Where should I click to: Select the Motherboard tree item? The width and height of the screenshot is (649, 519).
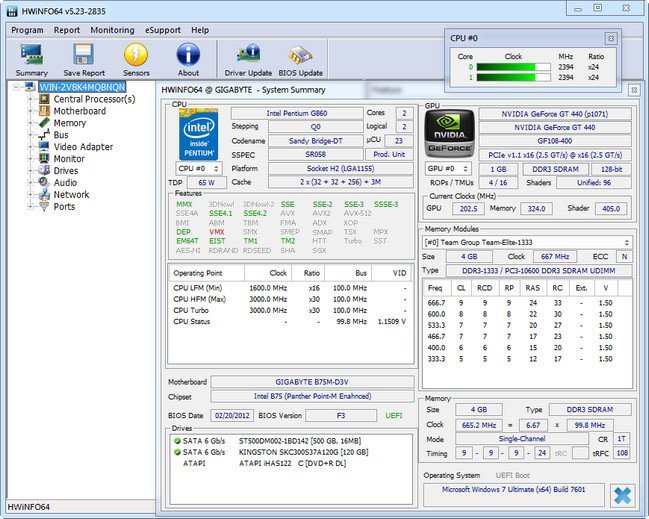(79, 111)
